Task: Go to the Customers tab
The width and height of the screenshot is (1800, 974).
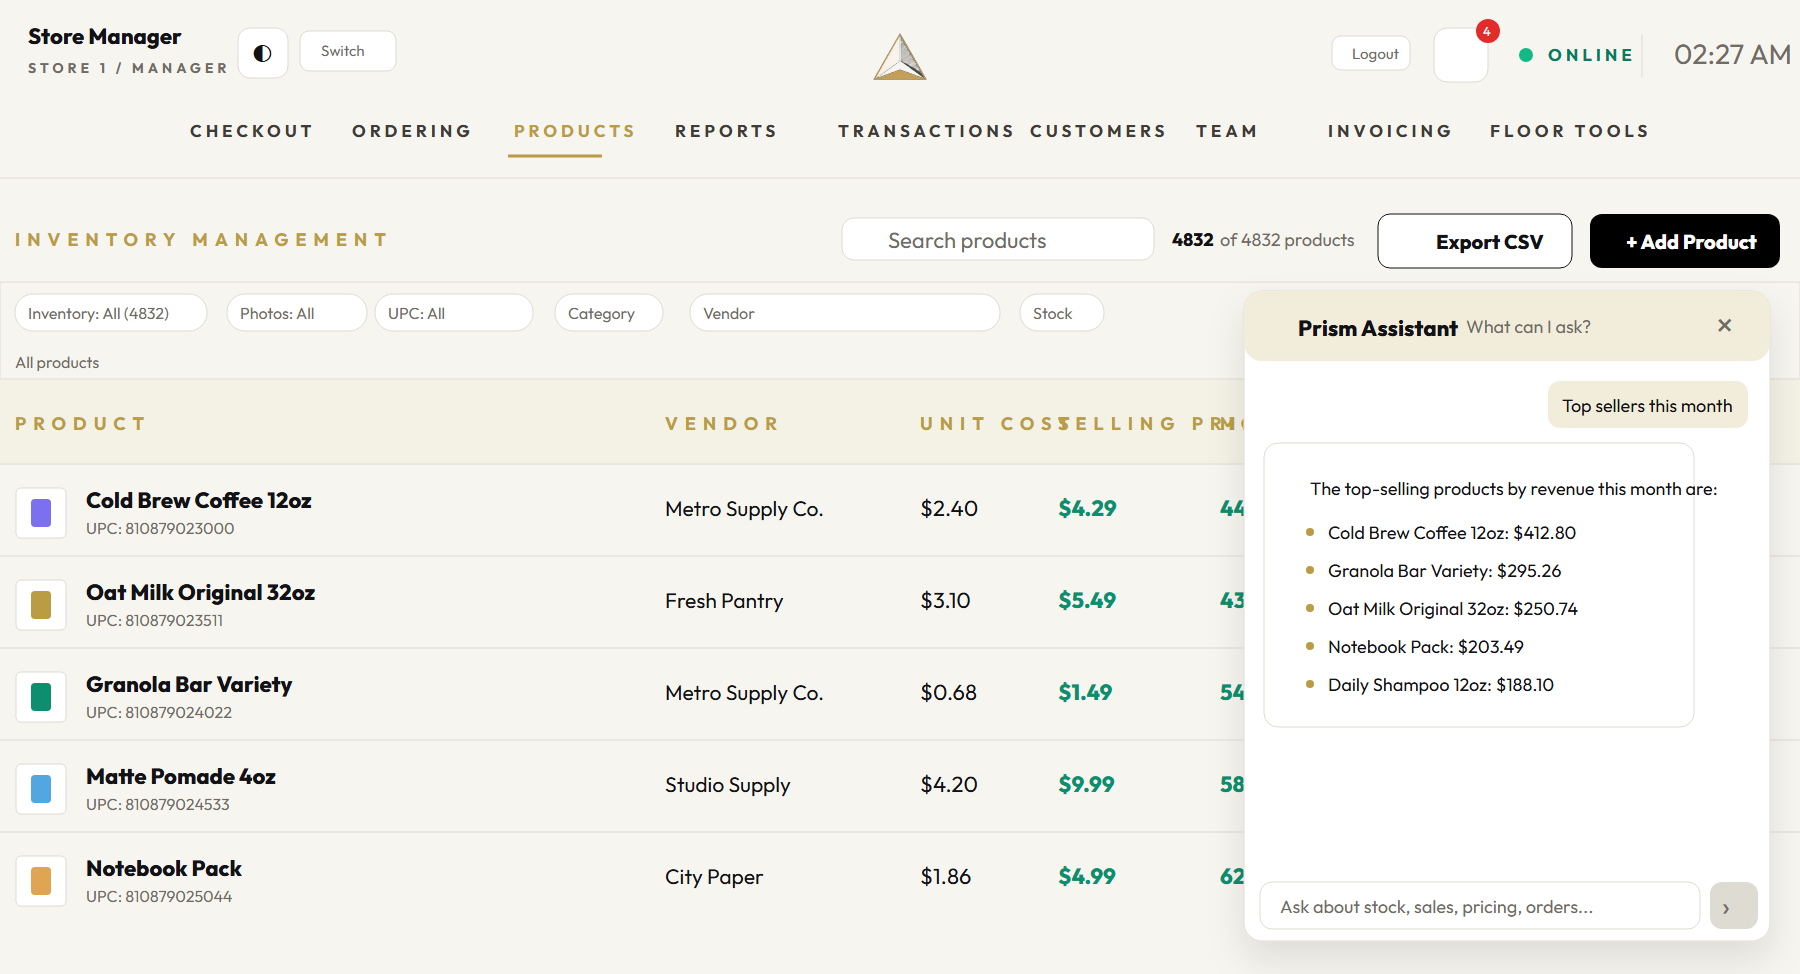Action: coord(1098,131)
